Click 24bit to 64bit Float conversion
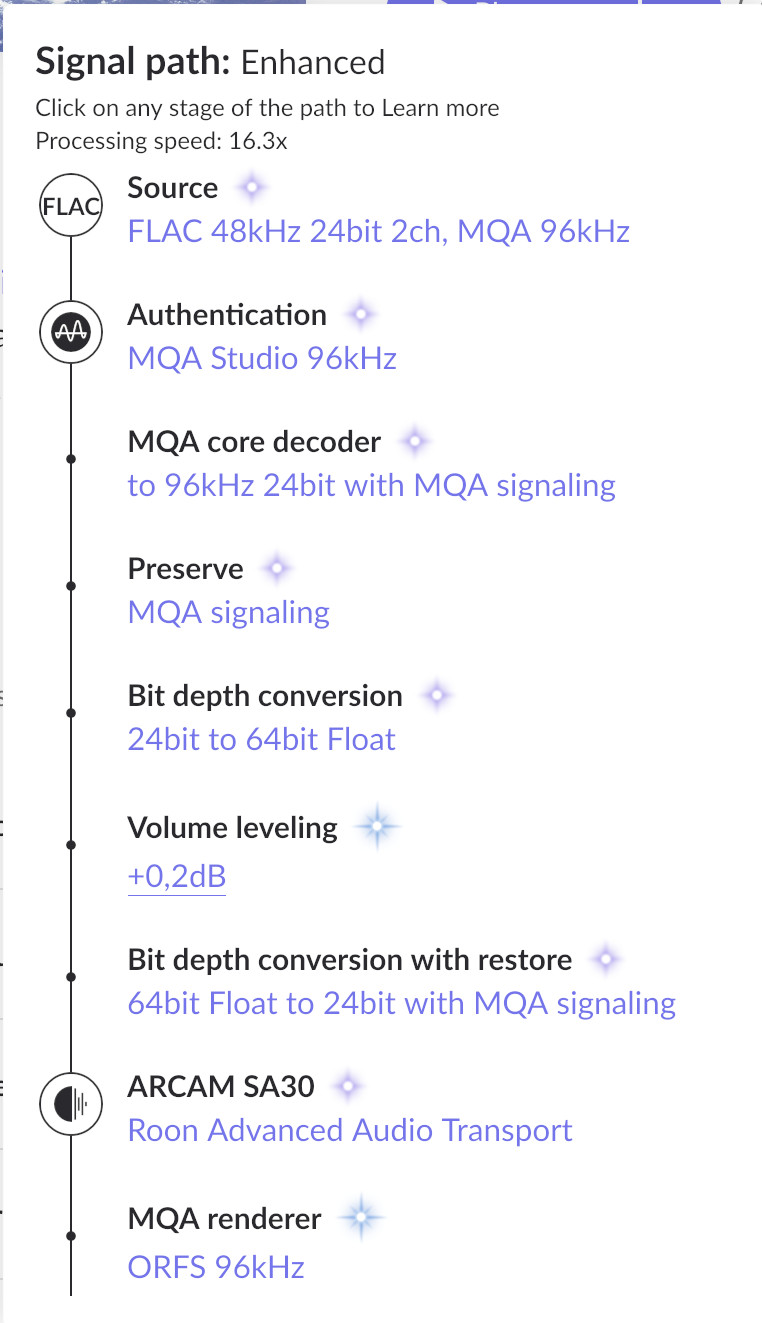The width and height of the screenshot is (762, 1323). (262, 739)
